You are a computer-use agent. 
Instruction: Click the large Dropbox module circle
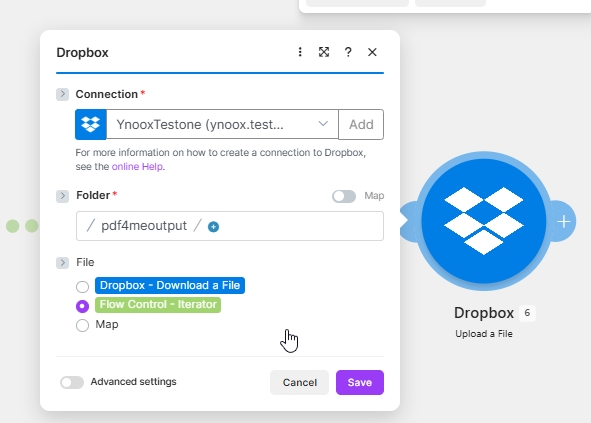coord(484,221)
